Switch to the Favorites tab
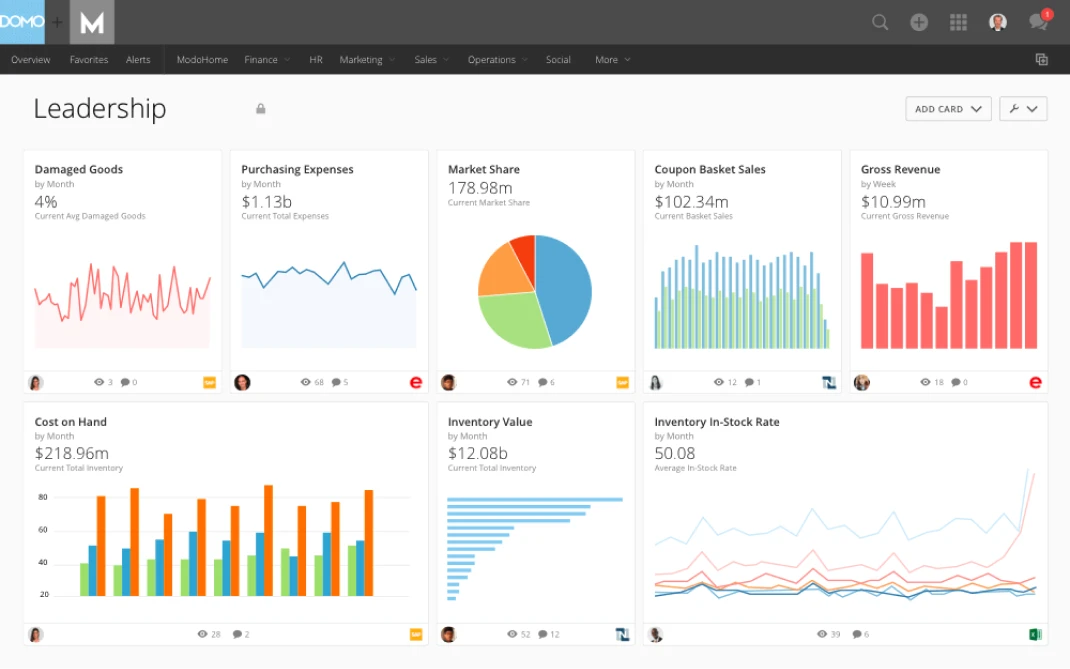 88,59
